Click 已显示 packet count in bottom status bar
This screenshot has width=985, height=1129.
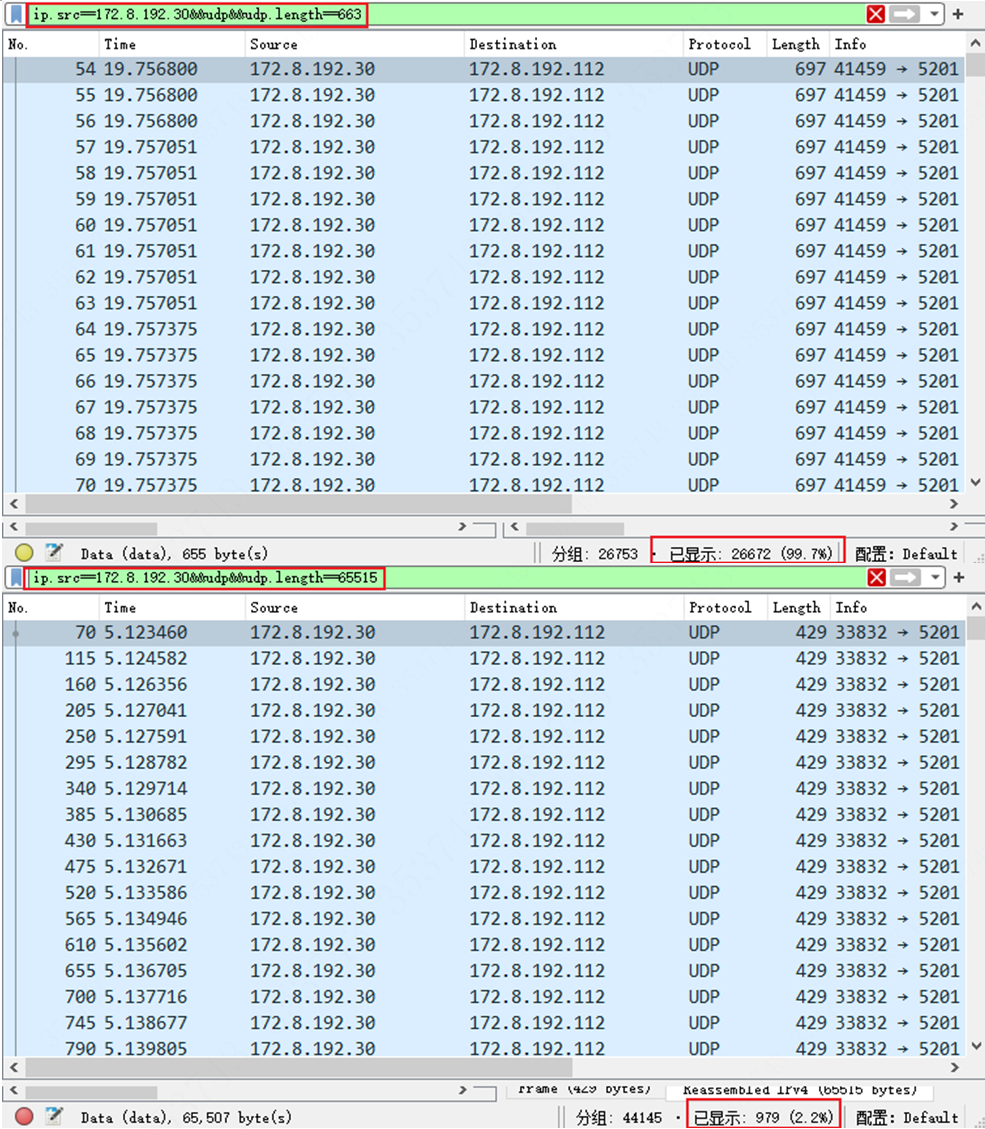click(x=765, y=1117)
